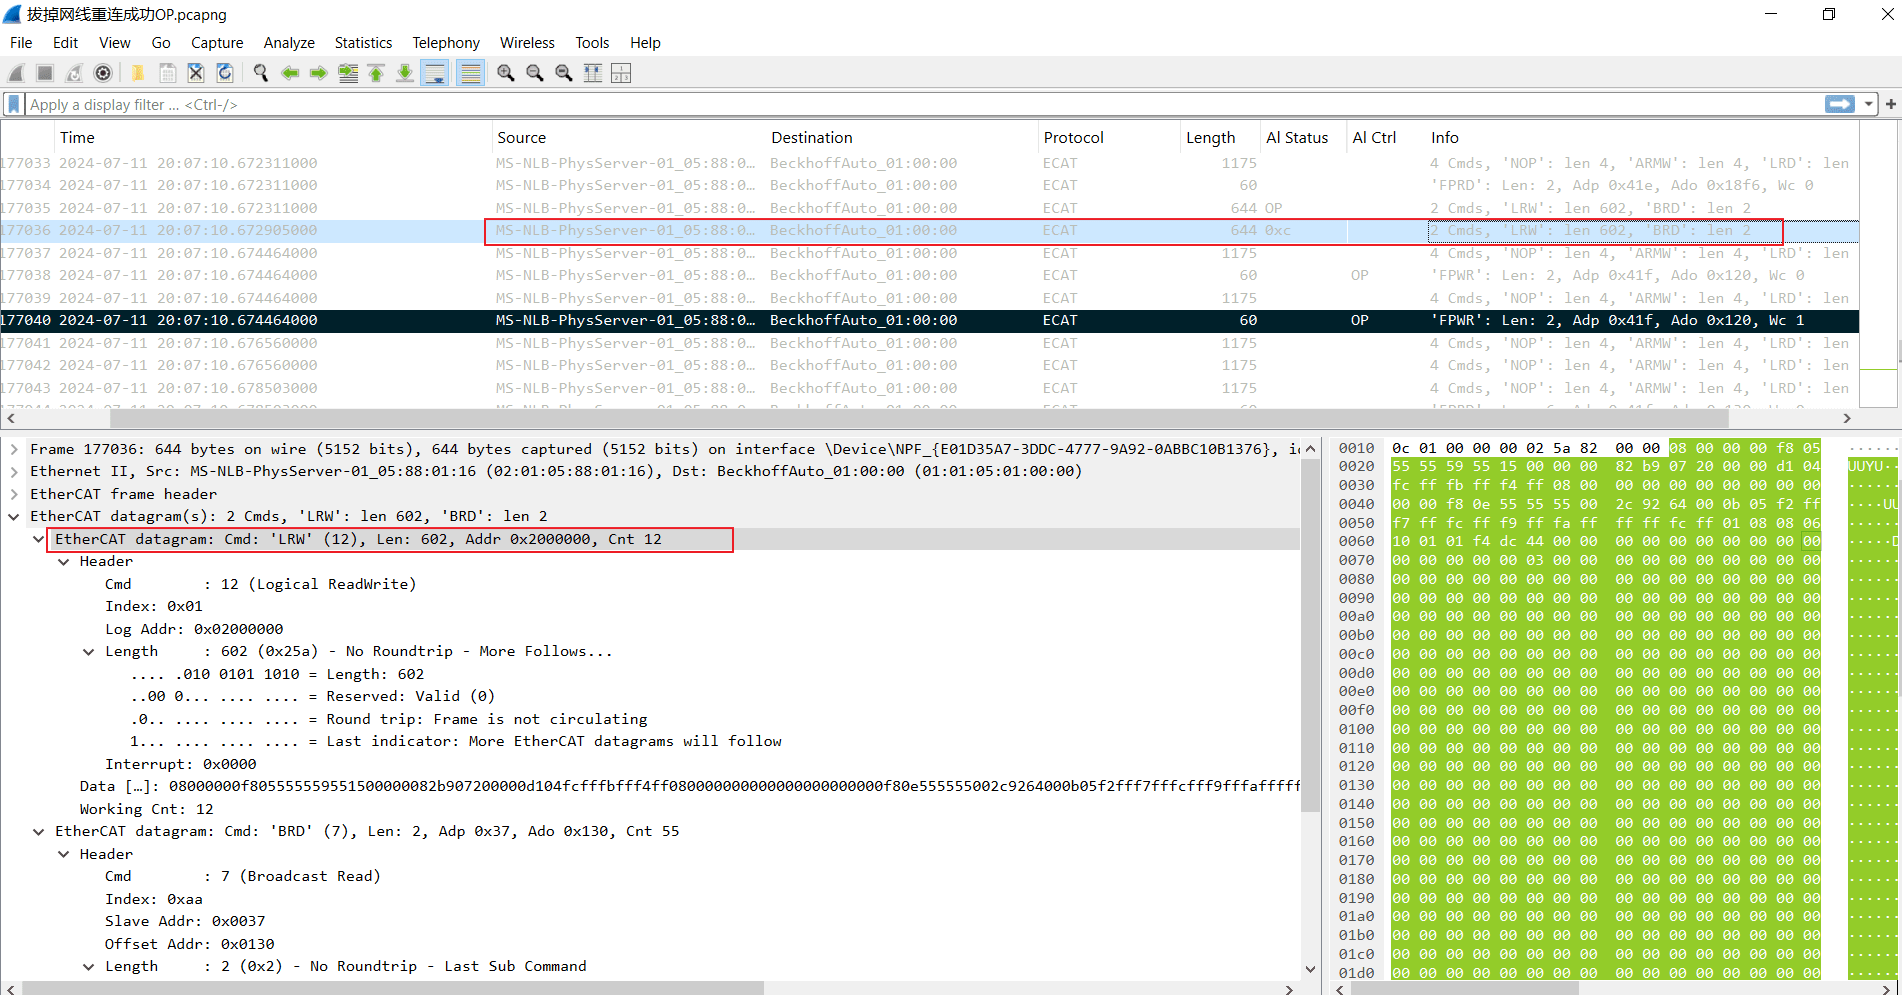Toggle auto-scroll during live capture
This screenshot has width=1902, height=995.
click(435, 73)
